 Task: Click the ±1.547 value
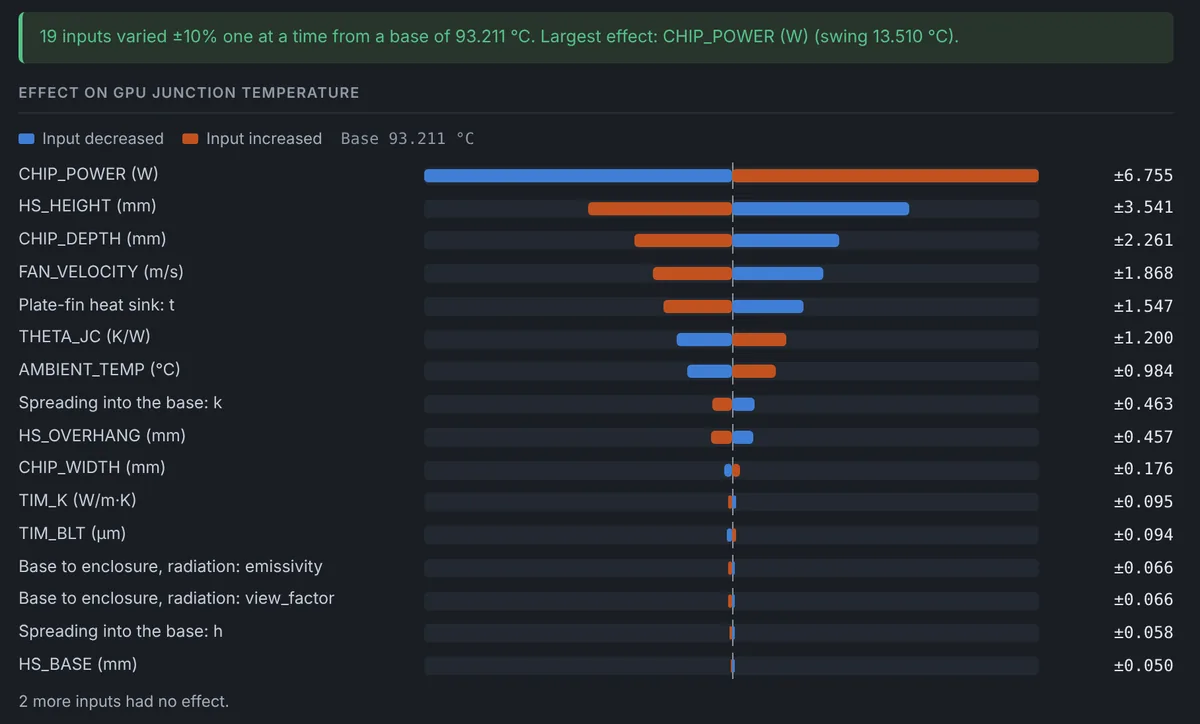[x=1143, y=306]
